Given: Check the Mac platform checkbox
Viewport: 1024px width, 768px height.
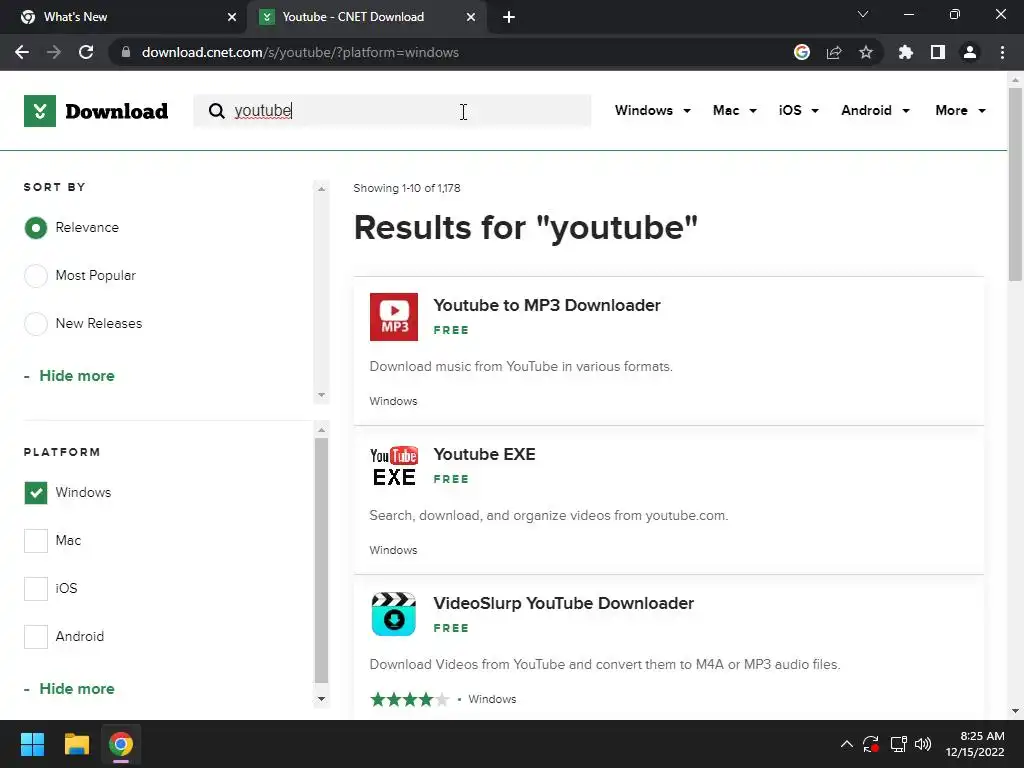Looking at the screenshot, I should pyautogui.click(x=36, y=541).
